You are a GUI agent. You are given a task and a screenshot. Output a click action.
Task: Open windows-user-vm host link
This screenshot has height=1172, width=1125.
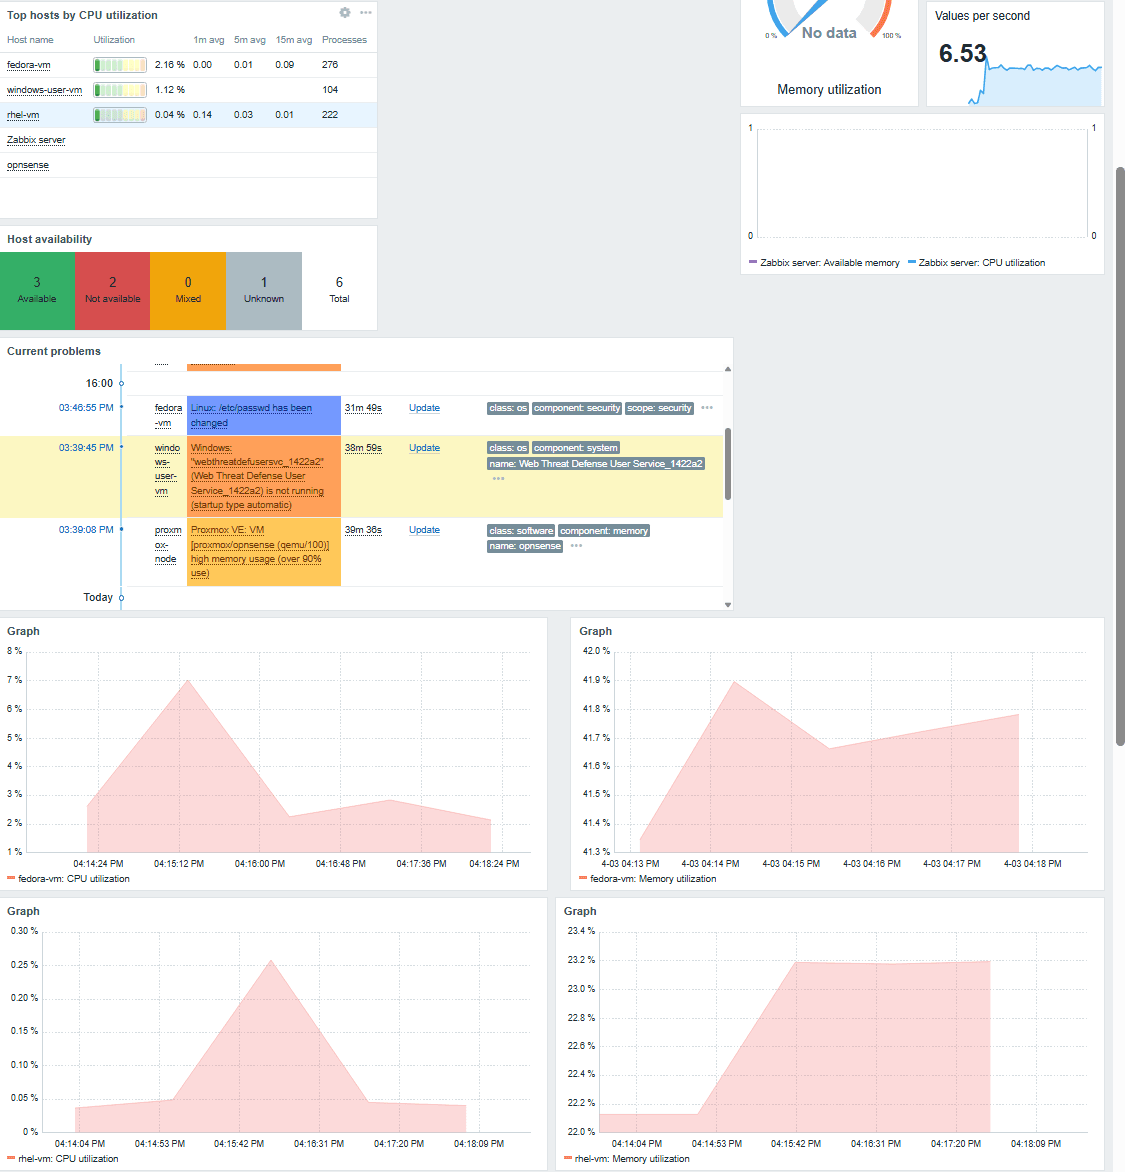point(44,90)
